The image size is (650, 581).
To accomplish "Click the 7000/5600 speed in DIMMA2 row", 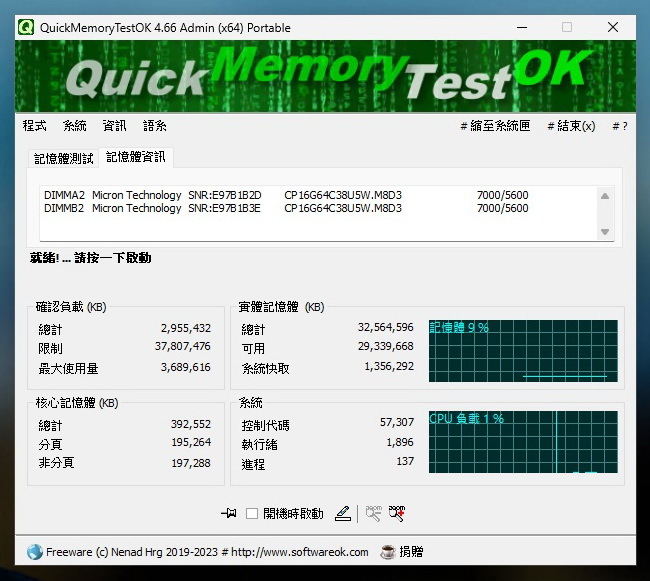I will (x=502, y=195).
